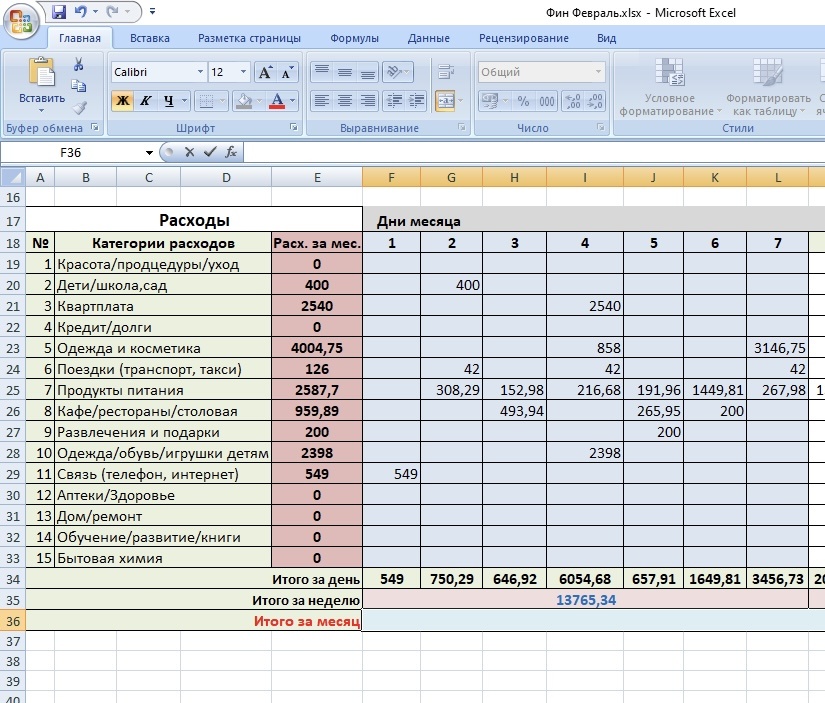Align text right

(368, 101)
